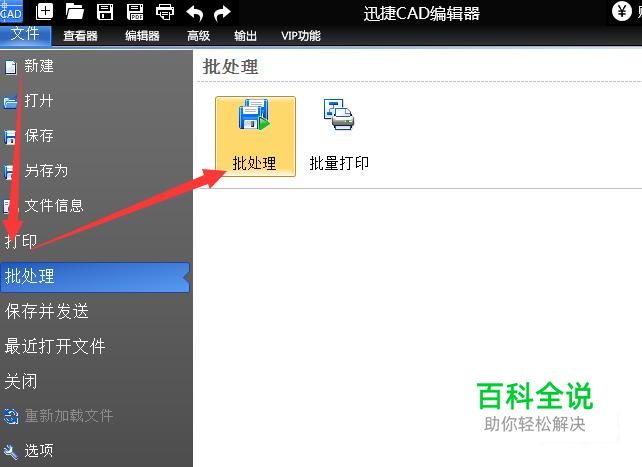Open 最近打开文件 list
The height and width of the screenshot is (467, 642).
[55, 346]
